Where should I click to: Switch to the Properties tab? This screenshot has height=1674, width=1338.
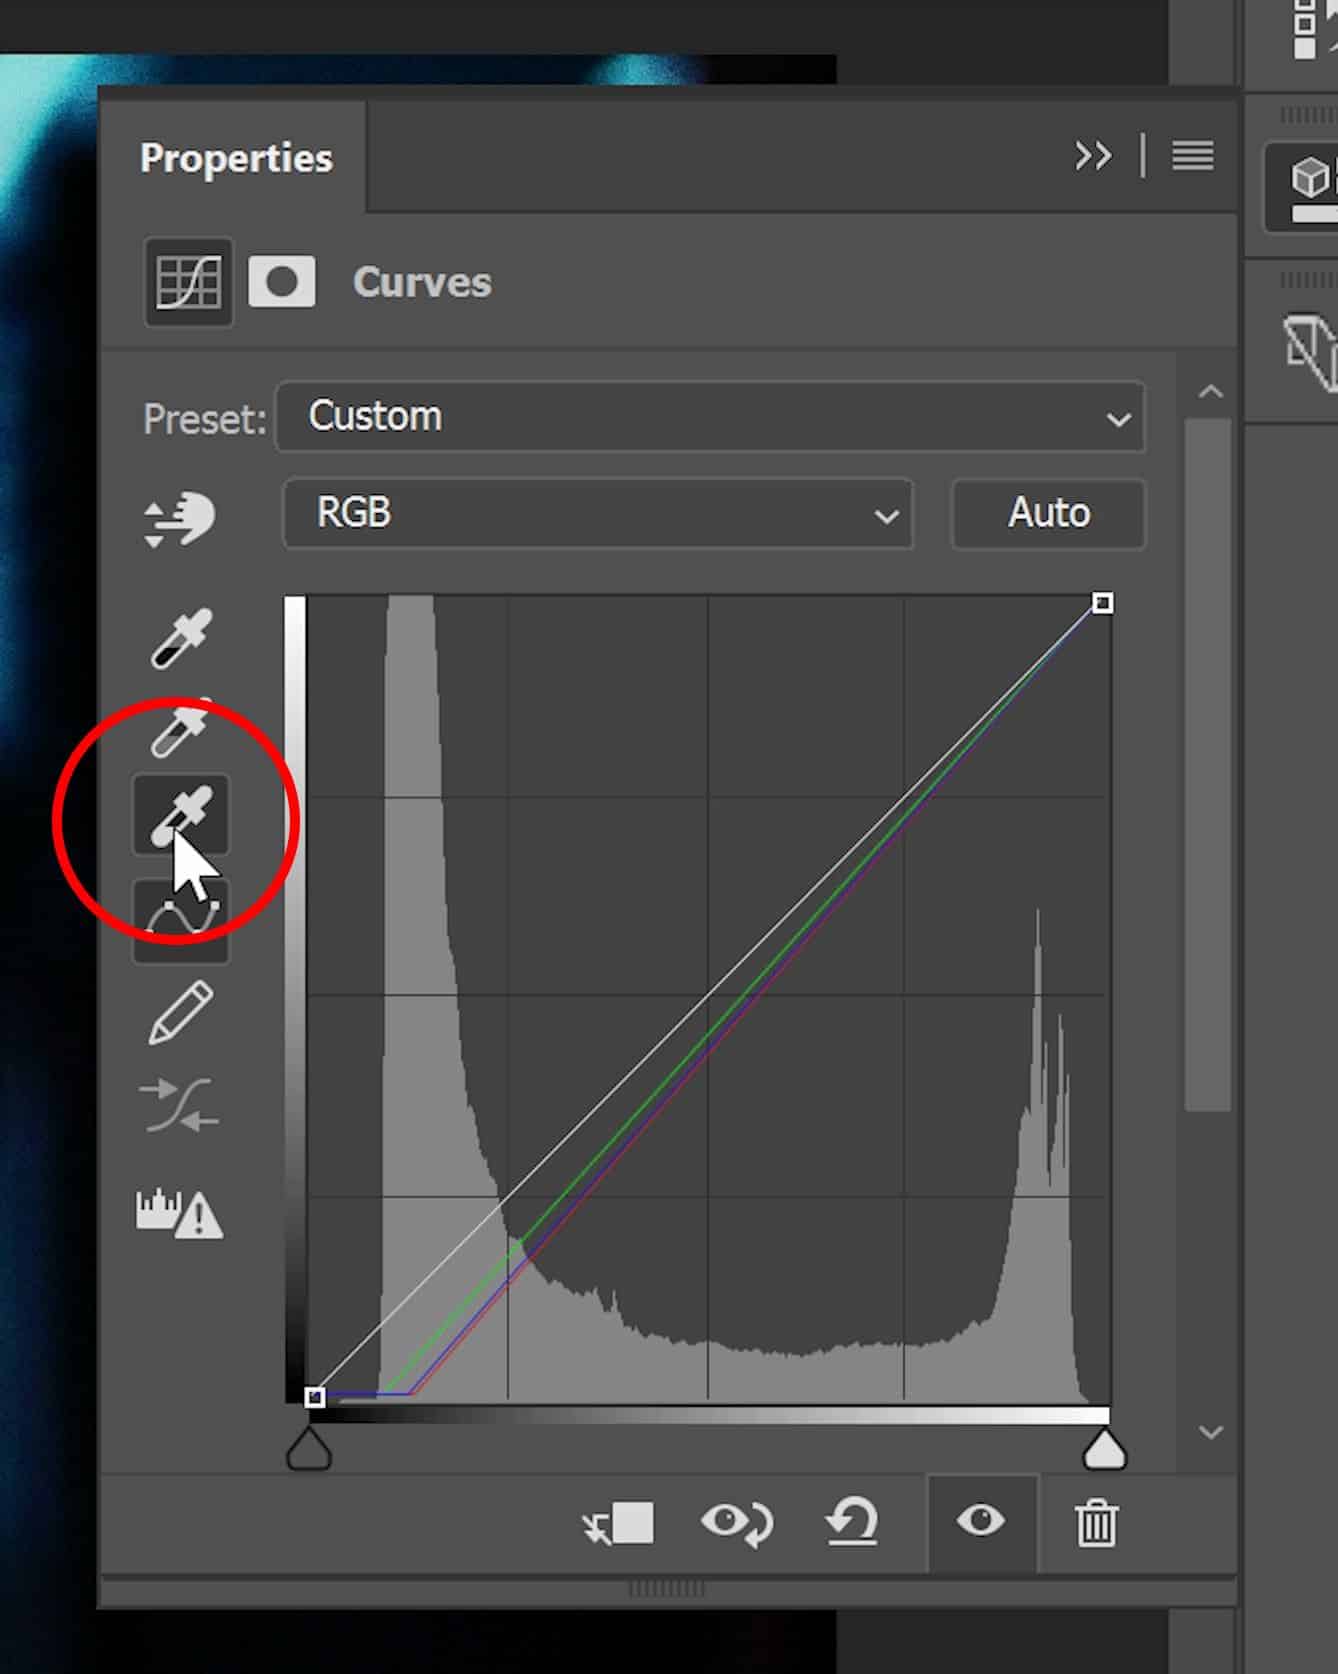click(x=236, y=158)
